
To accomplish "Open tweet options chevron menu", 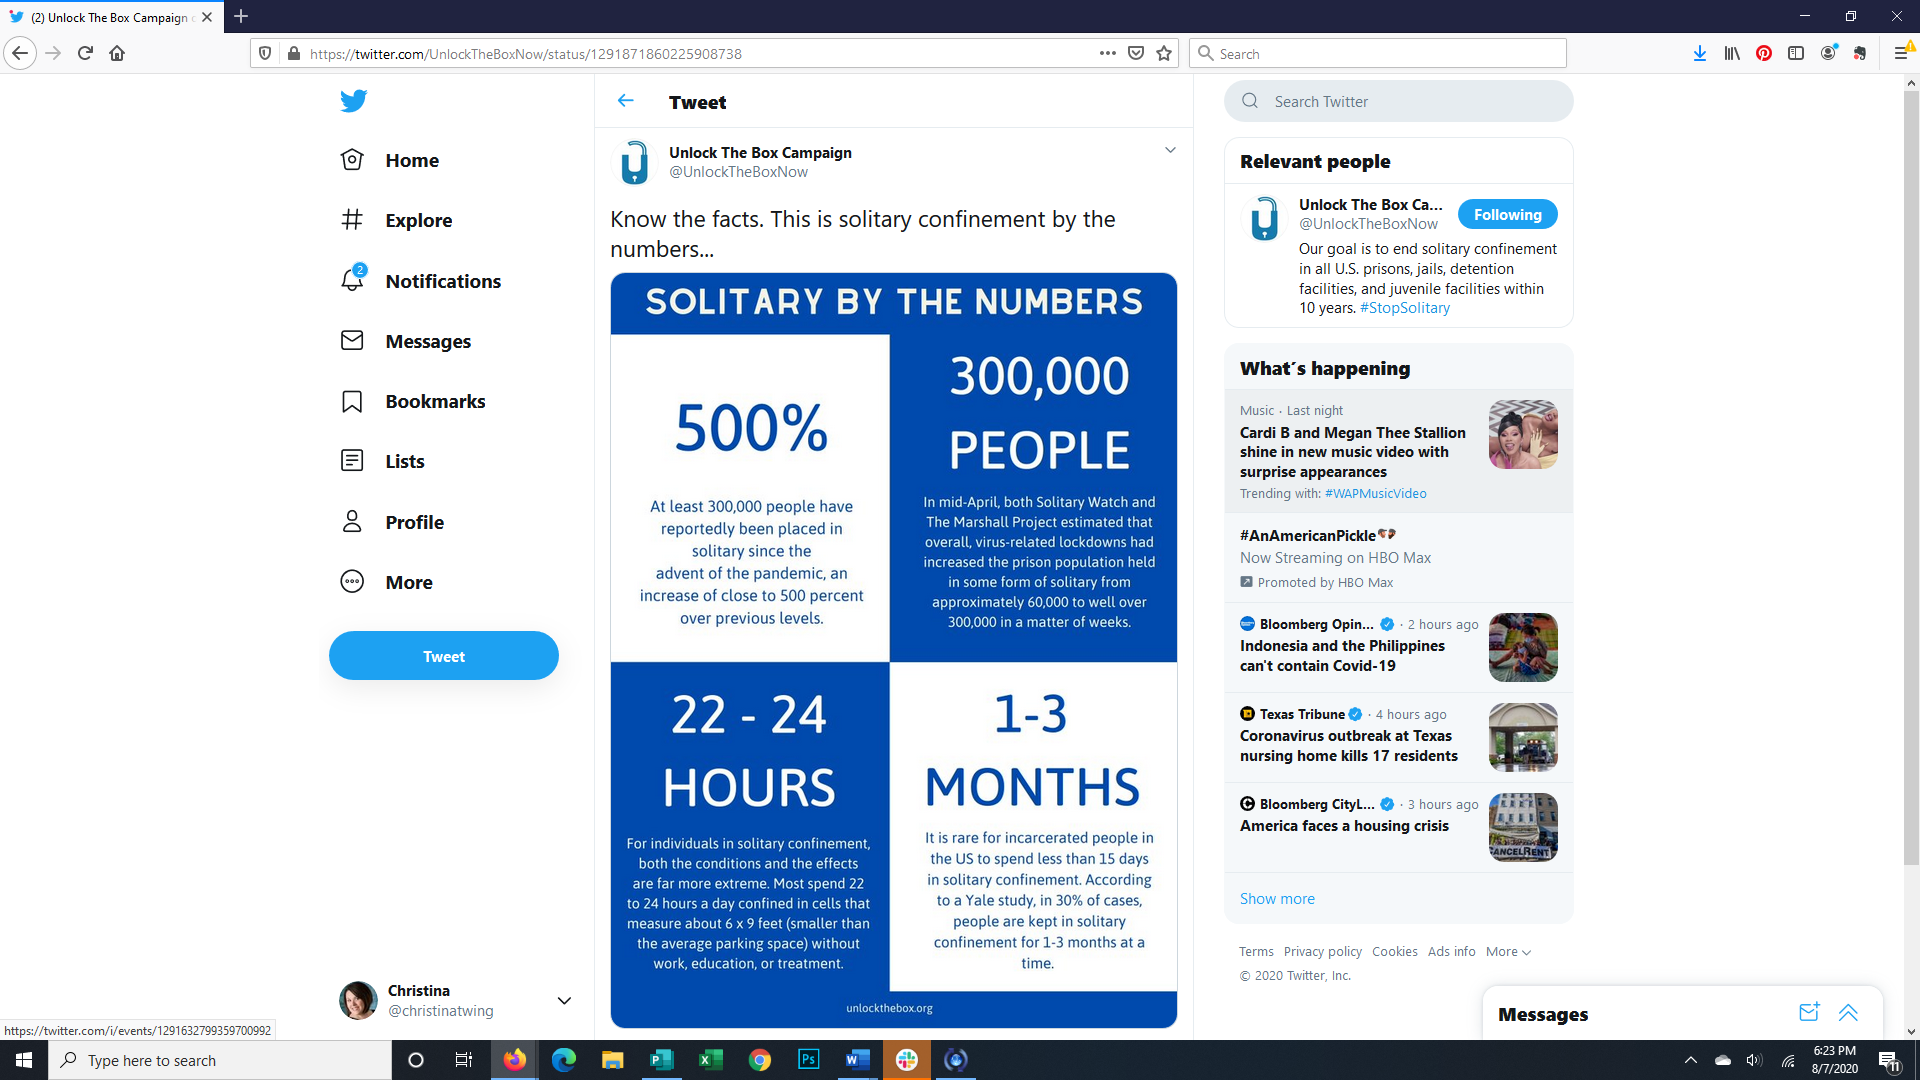I will [x=1170, y=151].
